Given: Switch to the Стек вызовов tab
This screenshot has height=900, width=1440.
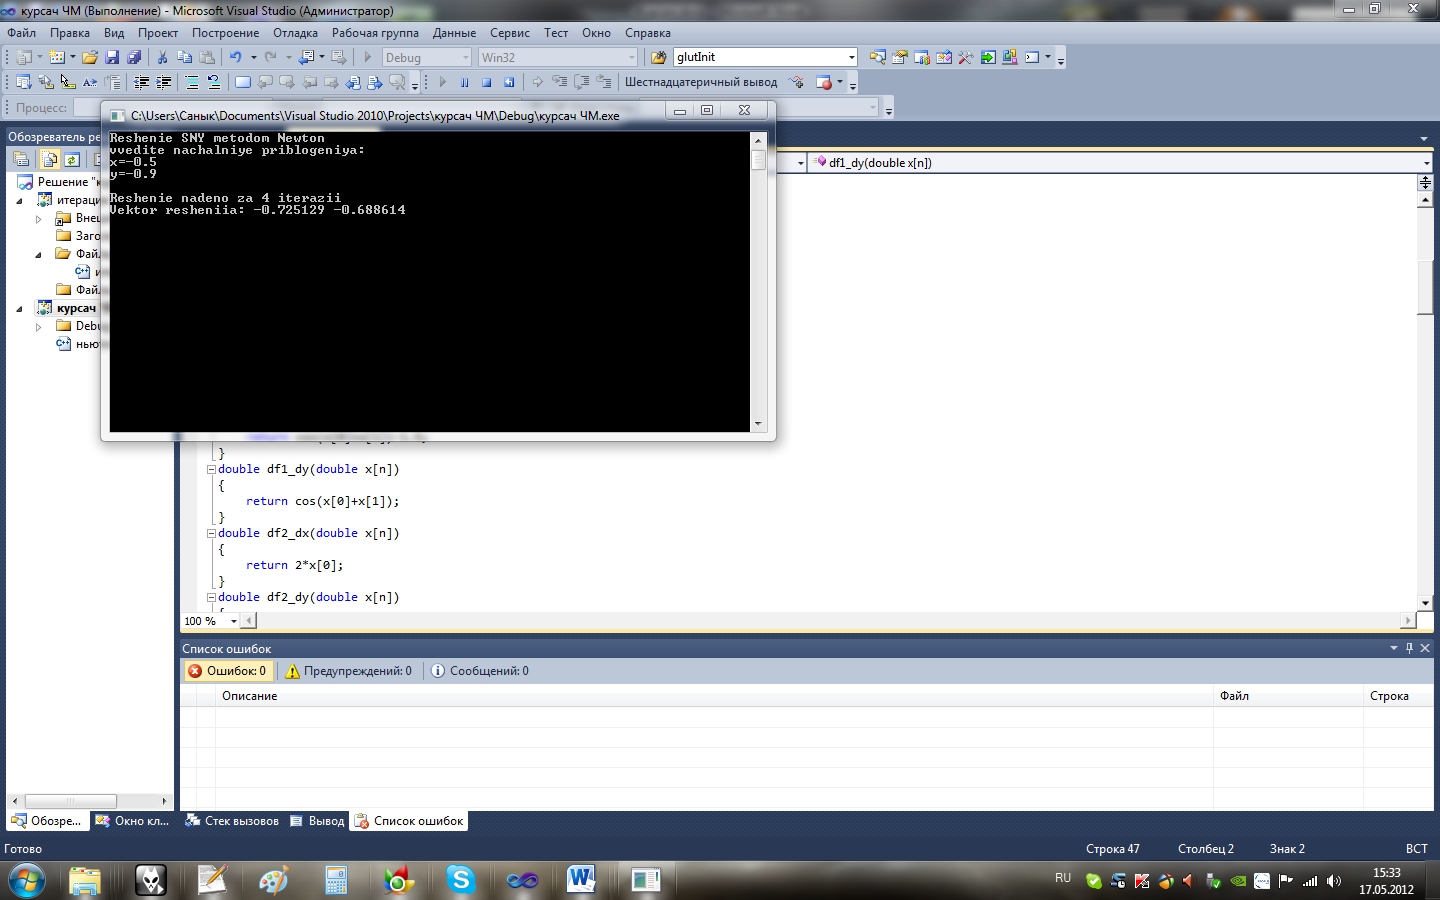Looking at the screenshot, I should click(232, 821).
